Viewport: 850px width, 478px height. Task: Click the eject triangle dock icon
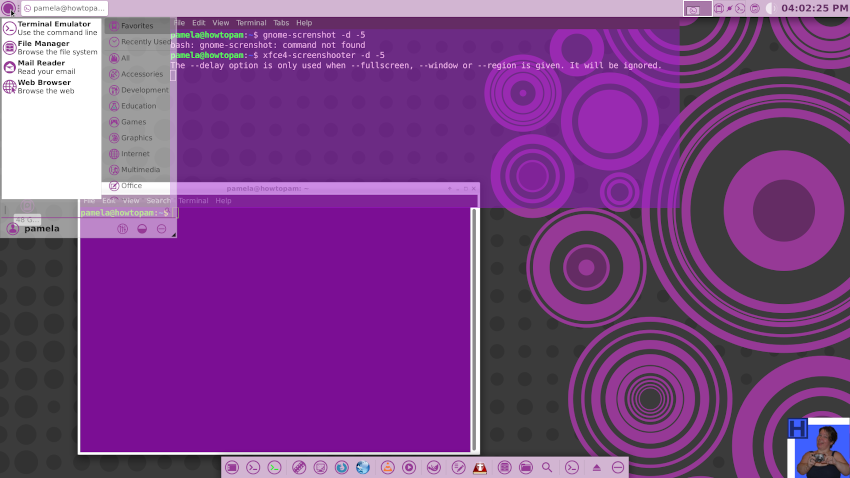597,467
